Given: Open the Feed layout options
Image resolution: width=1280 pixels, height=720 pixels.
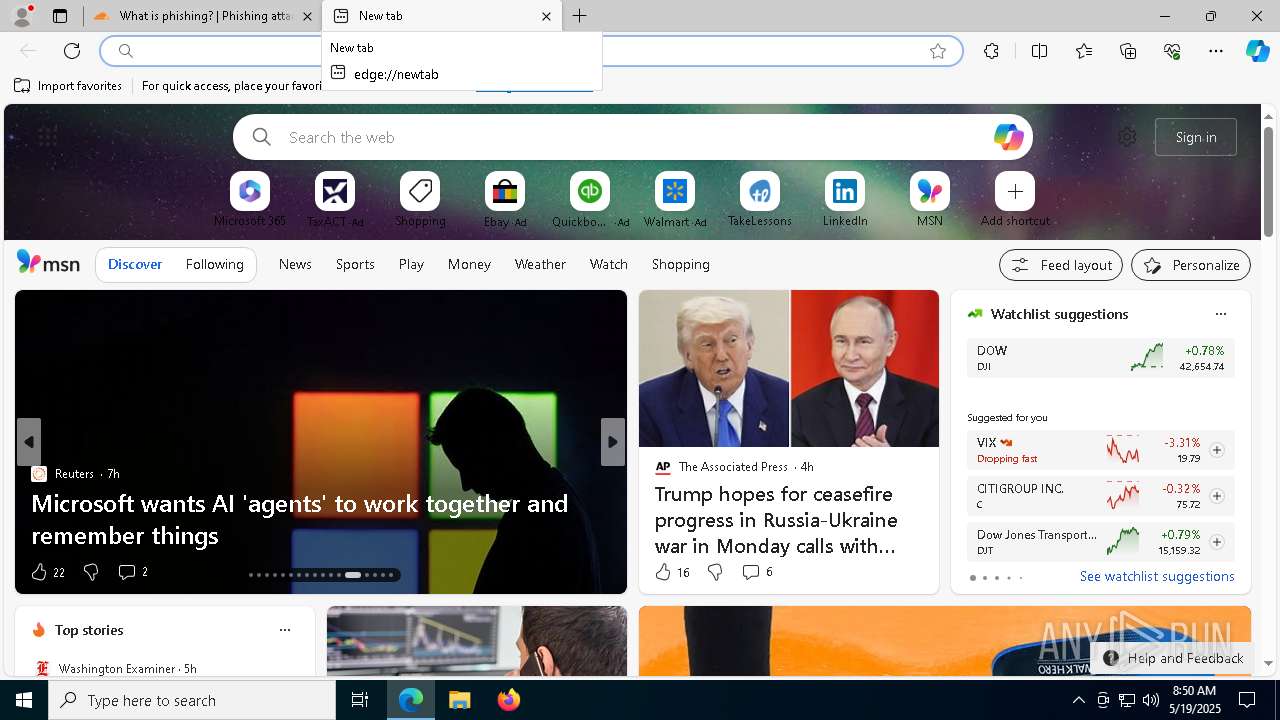Looking at the screenshot, I should click(x=1061, y=265).
